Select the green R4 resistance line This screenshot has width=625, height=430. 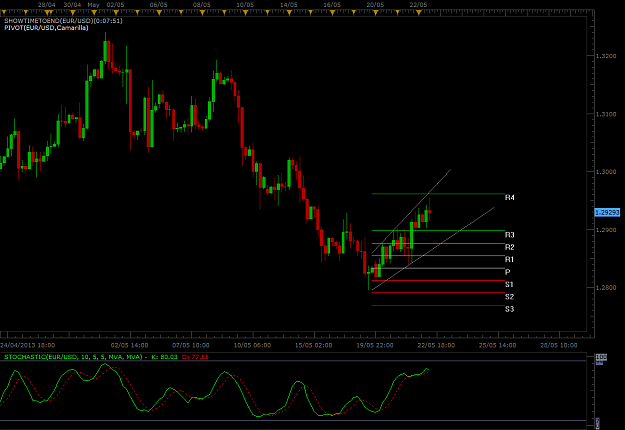coord(438,194)
